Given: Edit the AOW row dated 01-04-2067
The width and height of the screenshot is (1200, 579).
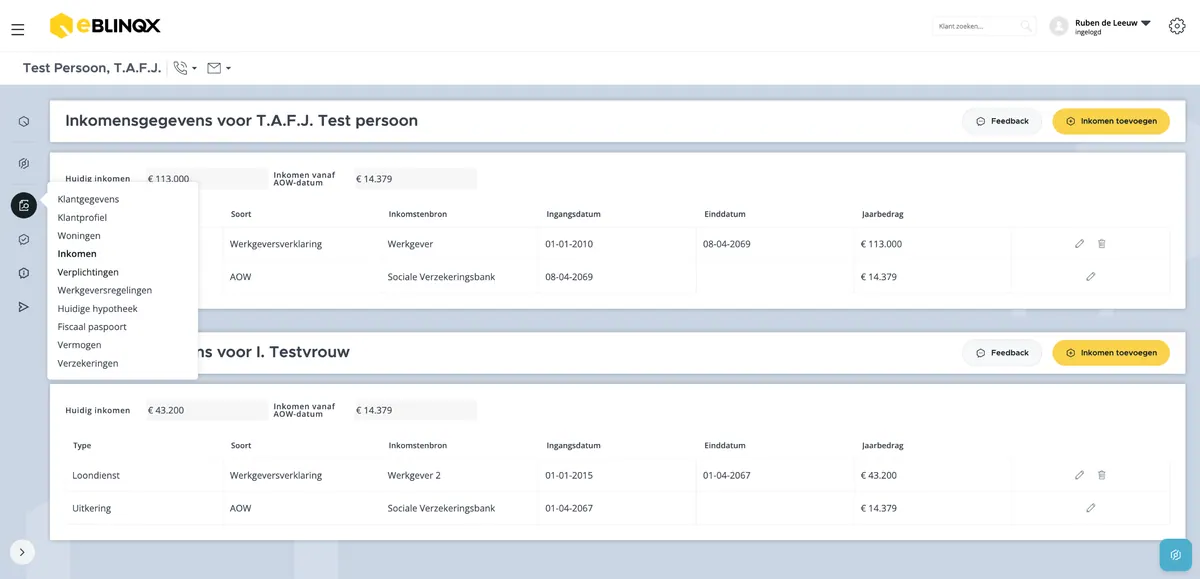Looking at the screenshot, I should 1090,508.
